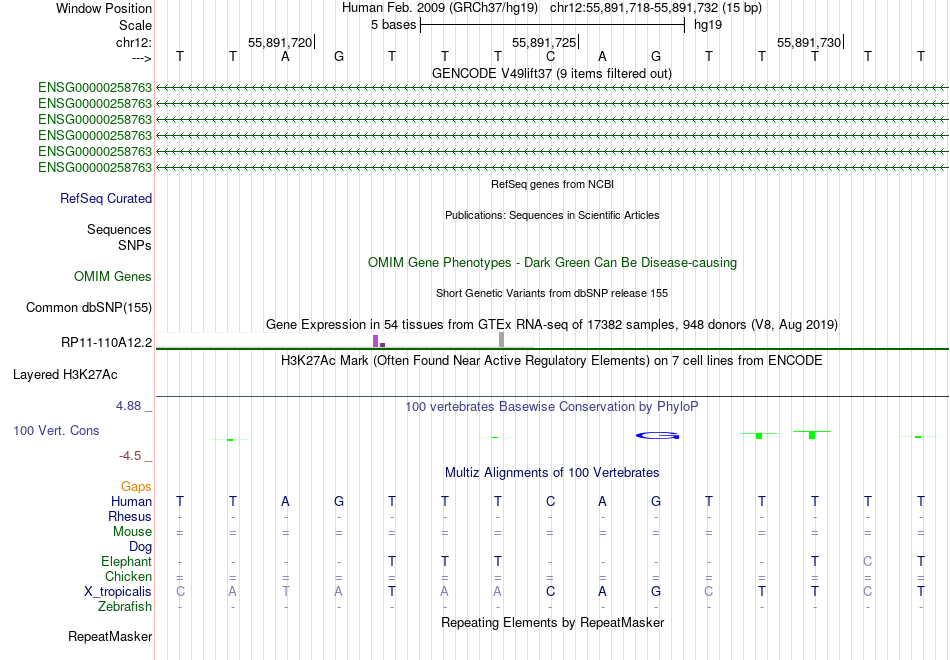Select the Rhesus species row label

click(x=130, y=516)
